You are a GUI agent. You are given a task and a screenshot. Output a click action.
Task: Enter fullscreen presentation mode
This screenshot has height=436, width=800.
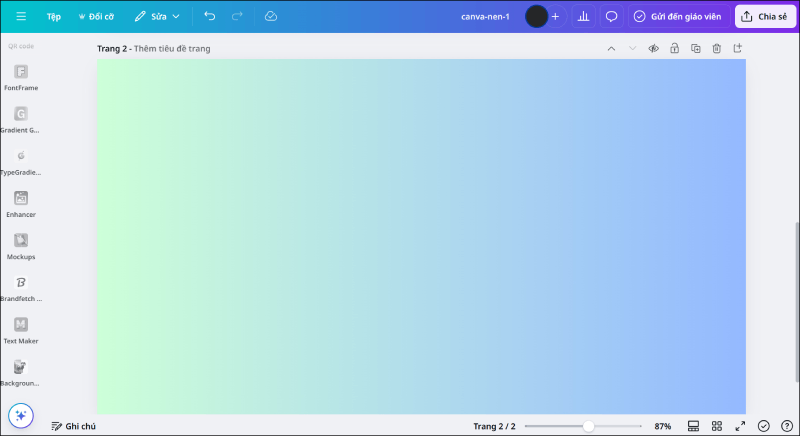740,426
